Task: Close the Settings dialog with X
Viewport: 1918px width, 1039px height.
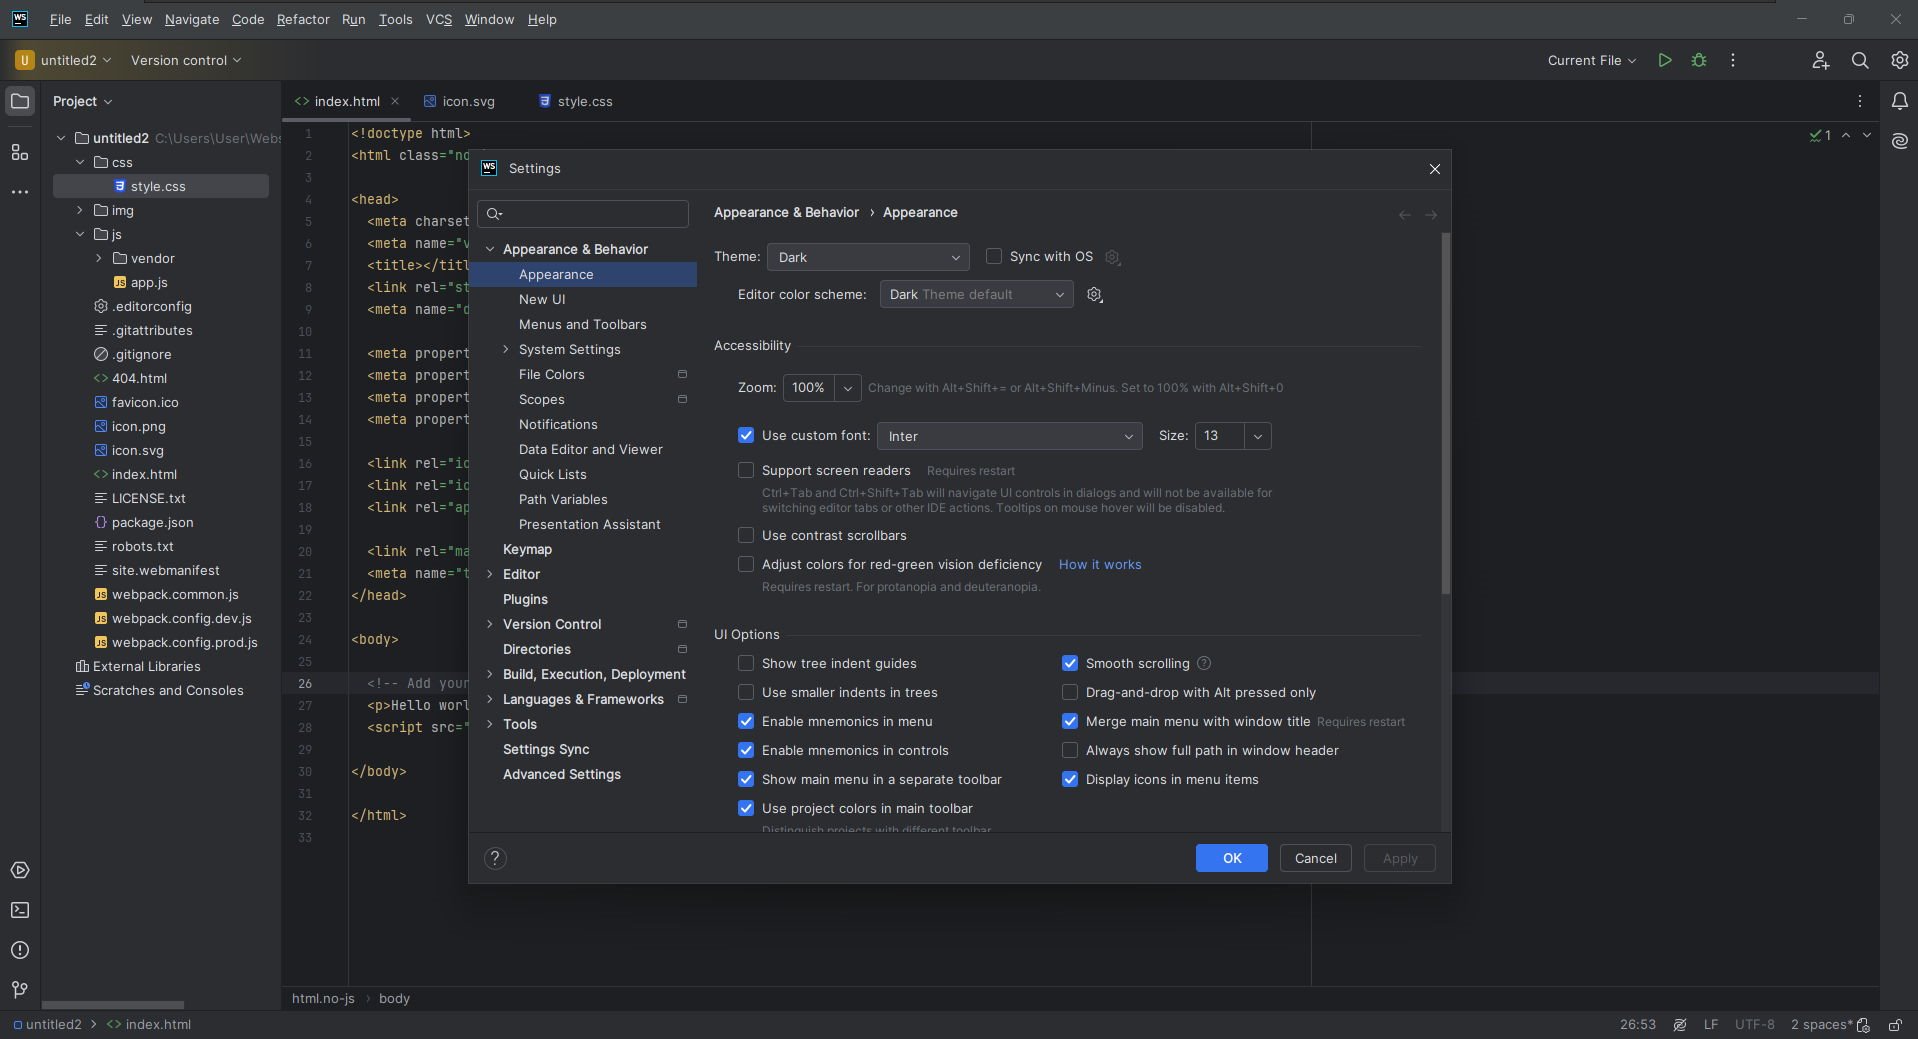Action: [1435, 169]
